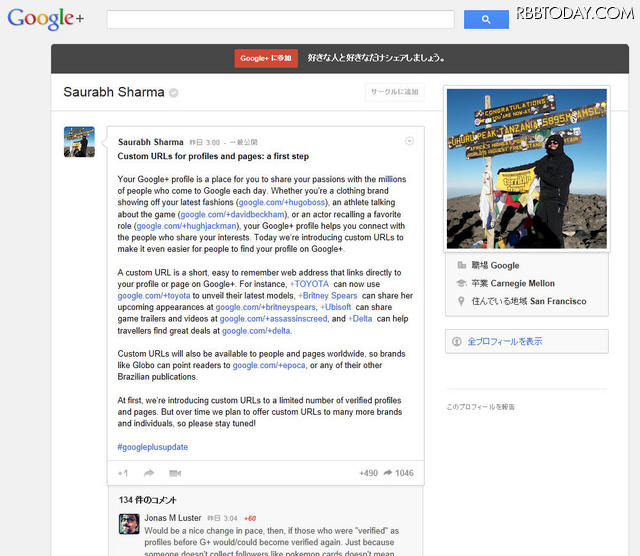
Task: Click Jonas M Luster's avatar
Action: (129, 524)
